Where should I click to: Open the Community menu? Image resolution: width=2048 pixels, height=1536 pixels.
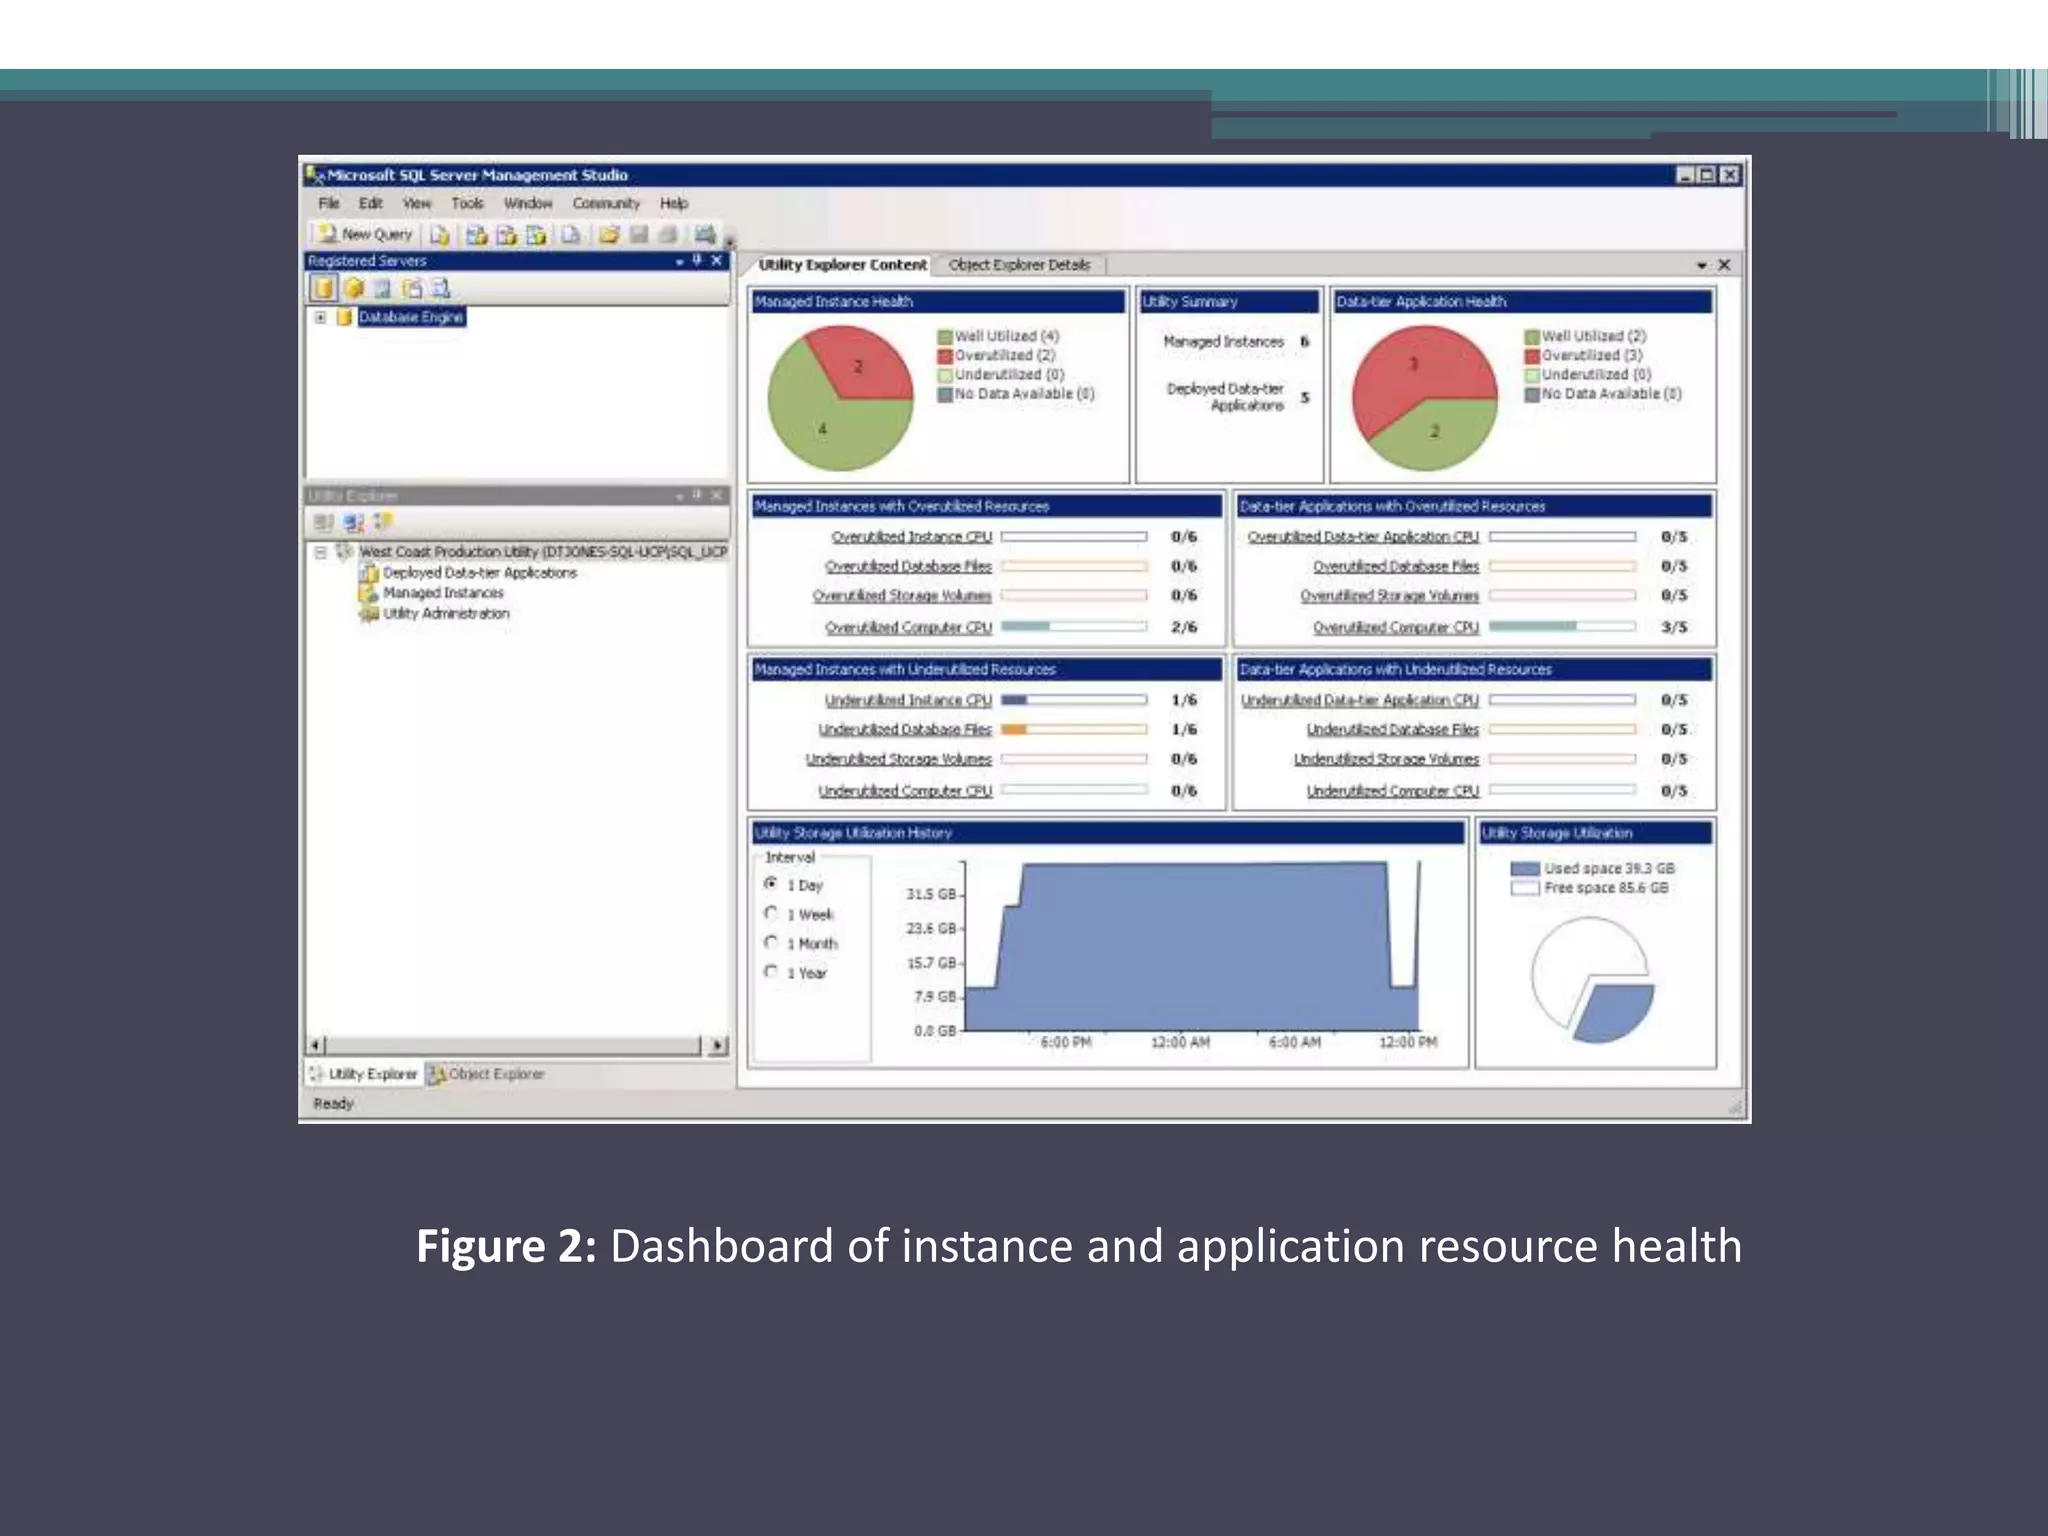(606, 203)
